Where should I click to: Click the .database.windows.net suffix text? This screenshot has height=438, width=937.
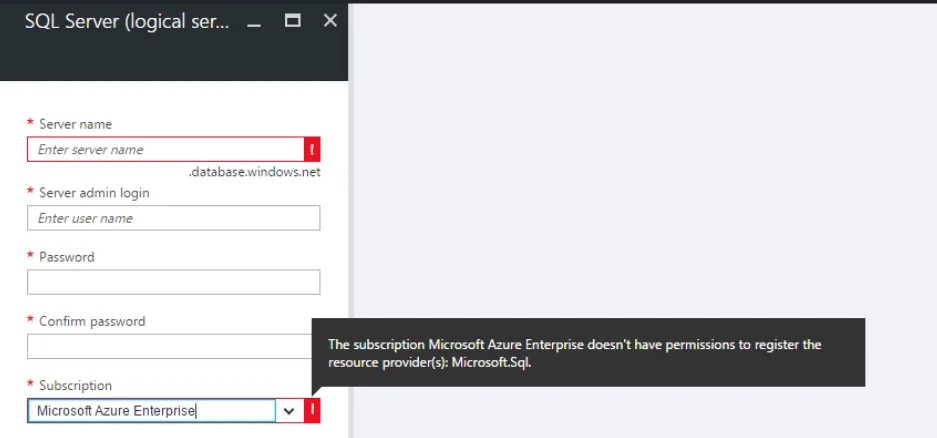click(255, 172)
